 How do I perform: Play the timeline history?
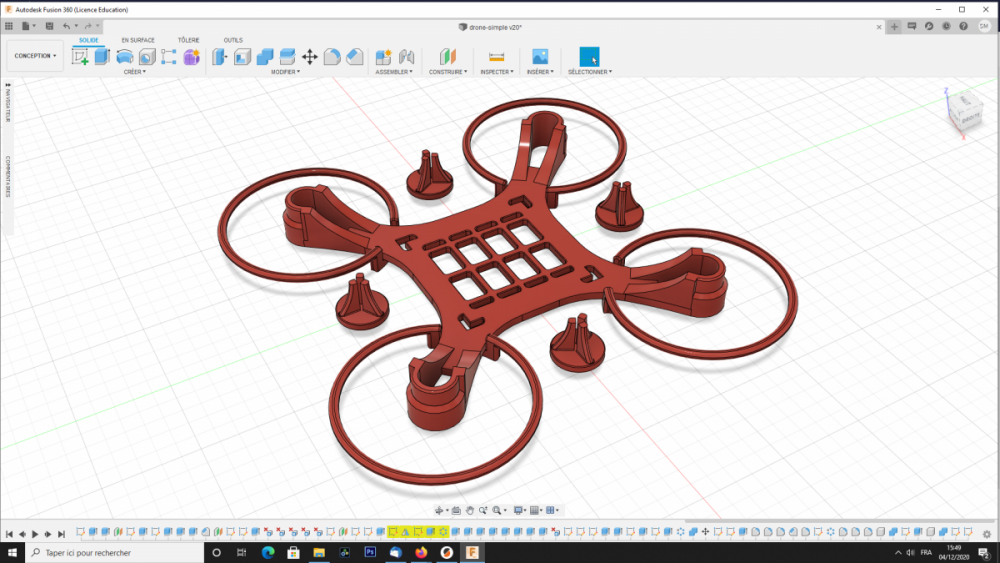[35, 534]
